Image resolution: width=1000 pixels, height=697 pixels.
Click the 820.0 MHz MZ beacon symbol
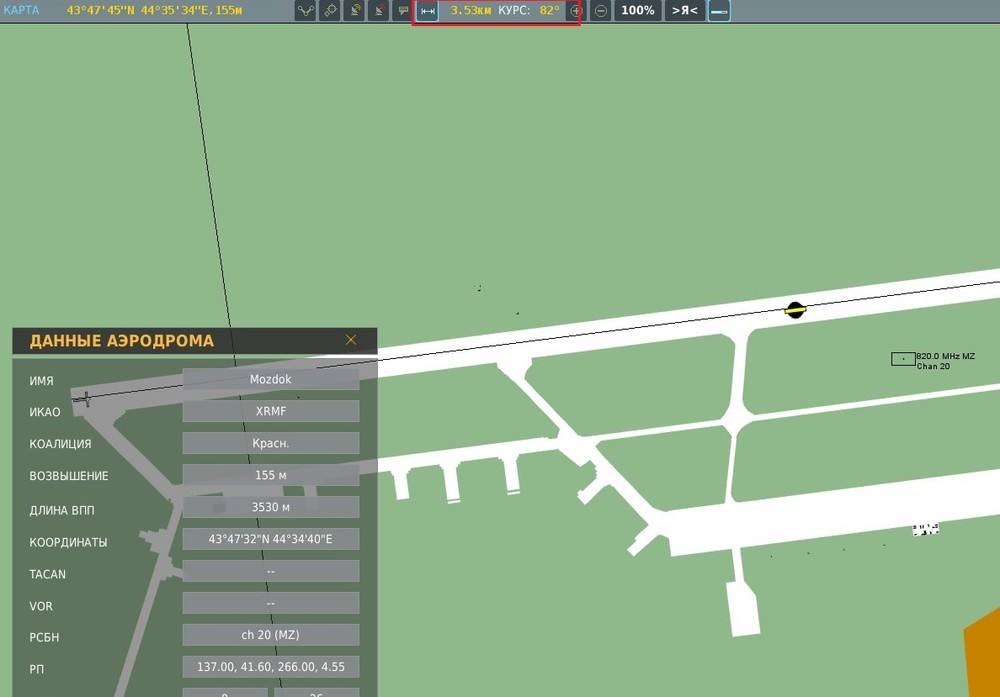point(903,359)
